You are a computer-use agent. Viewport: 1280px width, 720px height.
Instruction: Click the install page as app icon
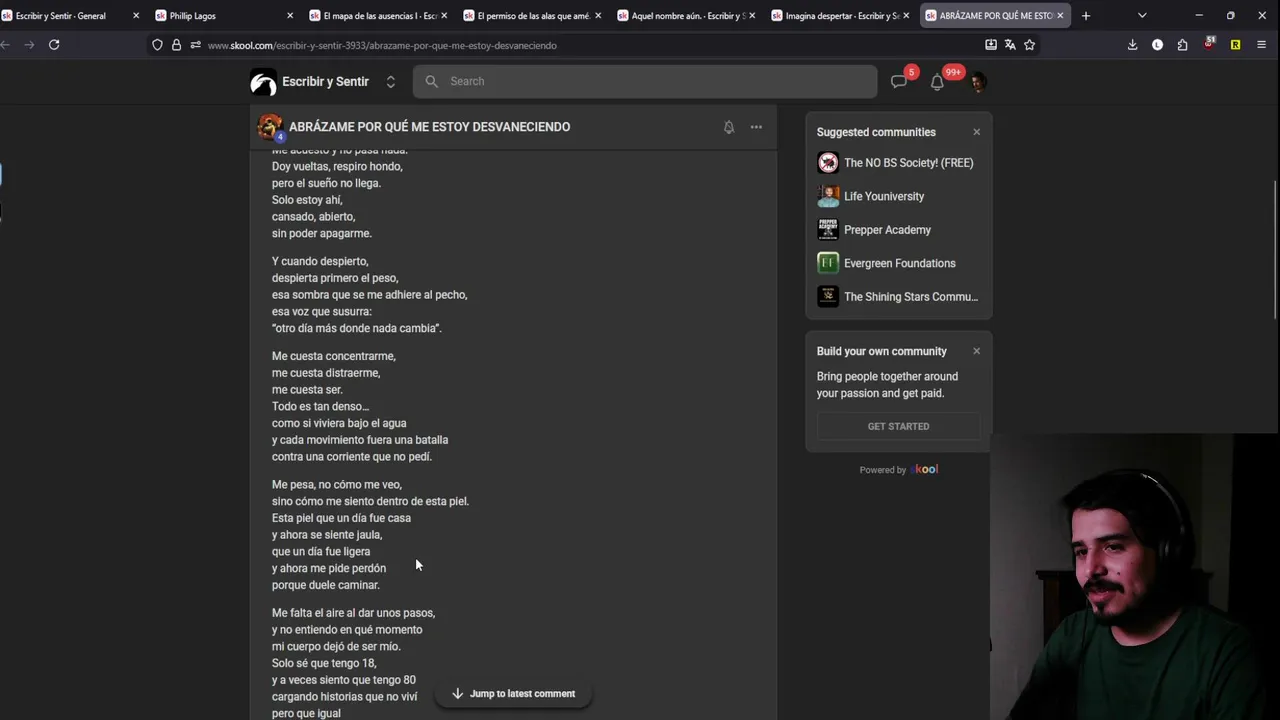coord(991,45)
